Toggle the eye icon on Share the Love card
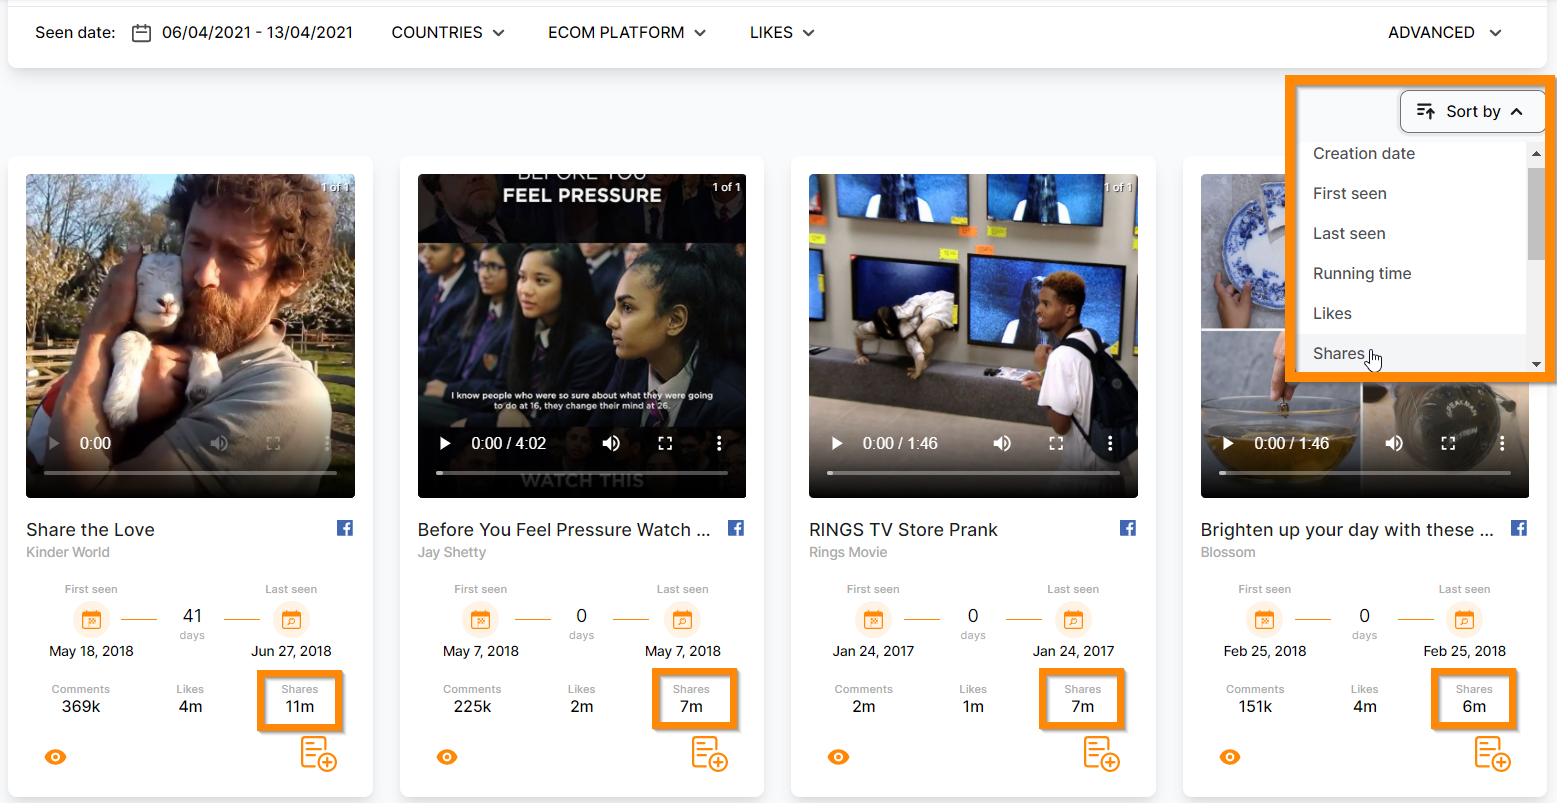This screenshot has width=1557, height=803. [56, 757]
